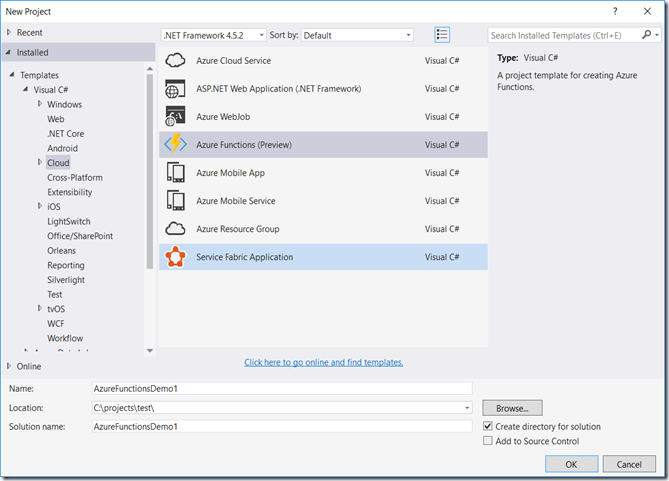Click the tree scrollbar up arrow

150,68
